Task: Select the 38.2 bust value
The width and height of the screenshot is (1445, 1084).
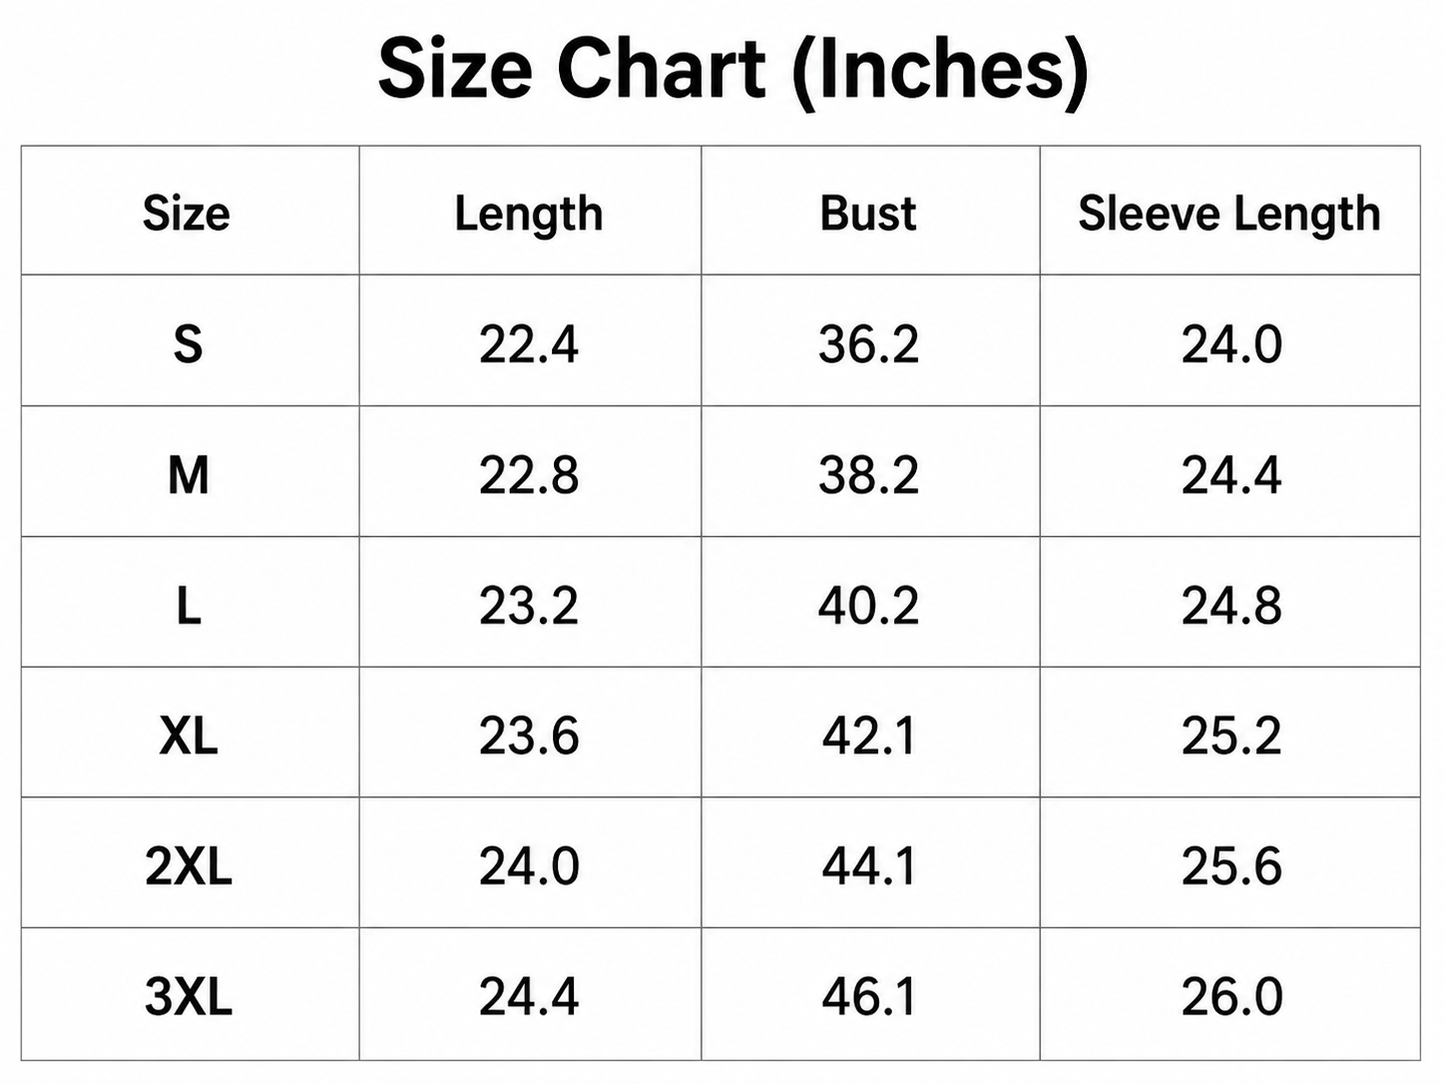Action: (868, 475)
